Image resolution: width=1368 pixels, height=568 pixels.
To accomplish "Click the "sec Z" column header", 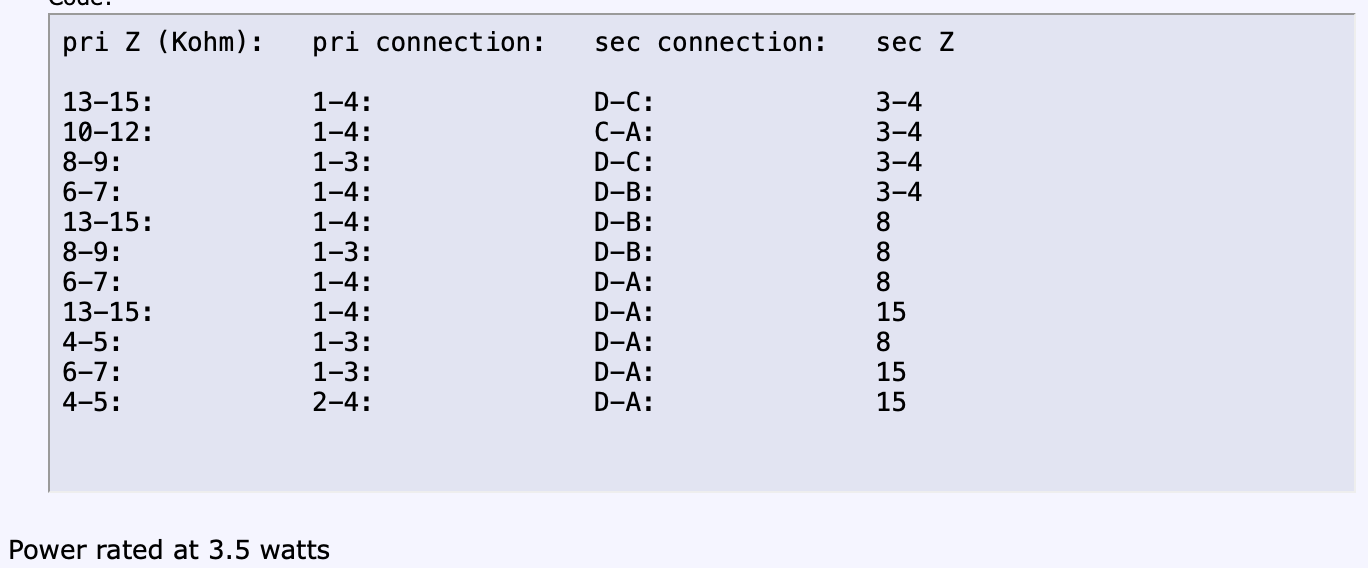I will 914,44.
